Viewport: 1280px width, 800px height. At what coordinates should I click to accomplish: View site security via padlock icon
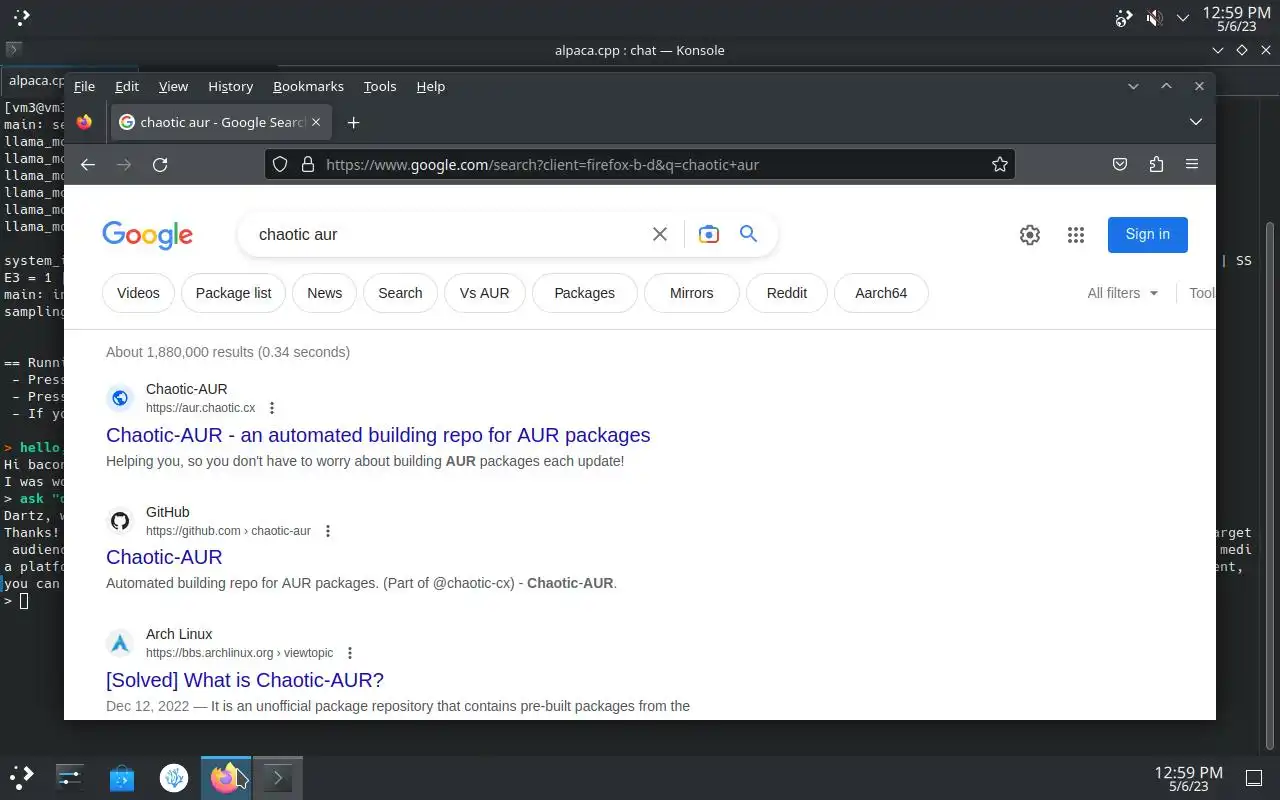[x=307, y=164]
